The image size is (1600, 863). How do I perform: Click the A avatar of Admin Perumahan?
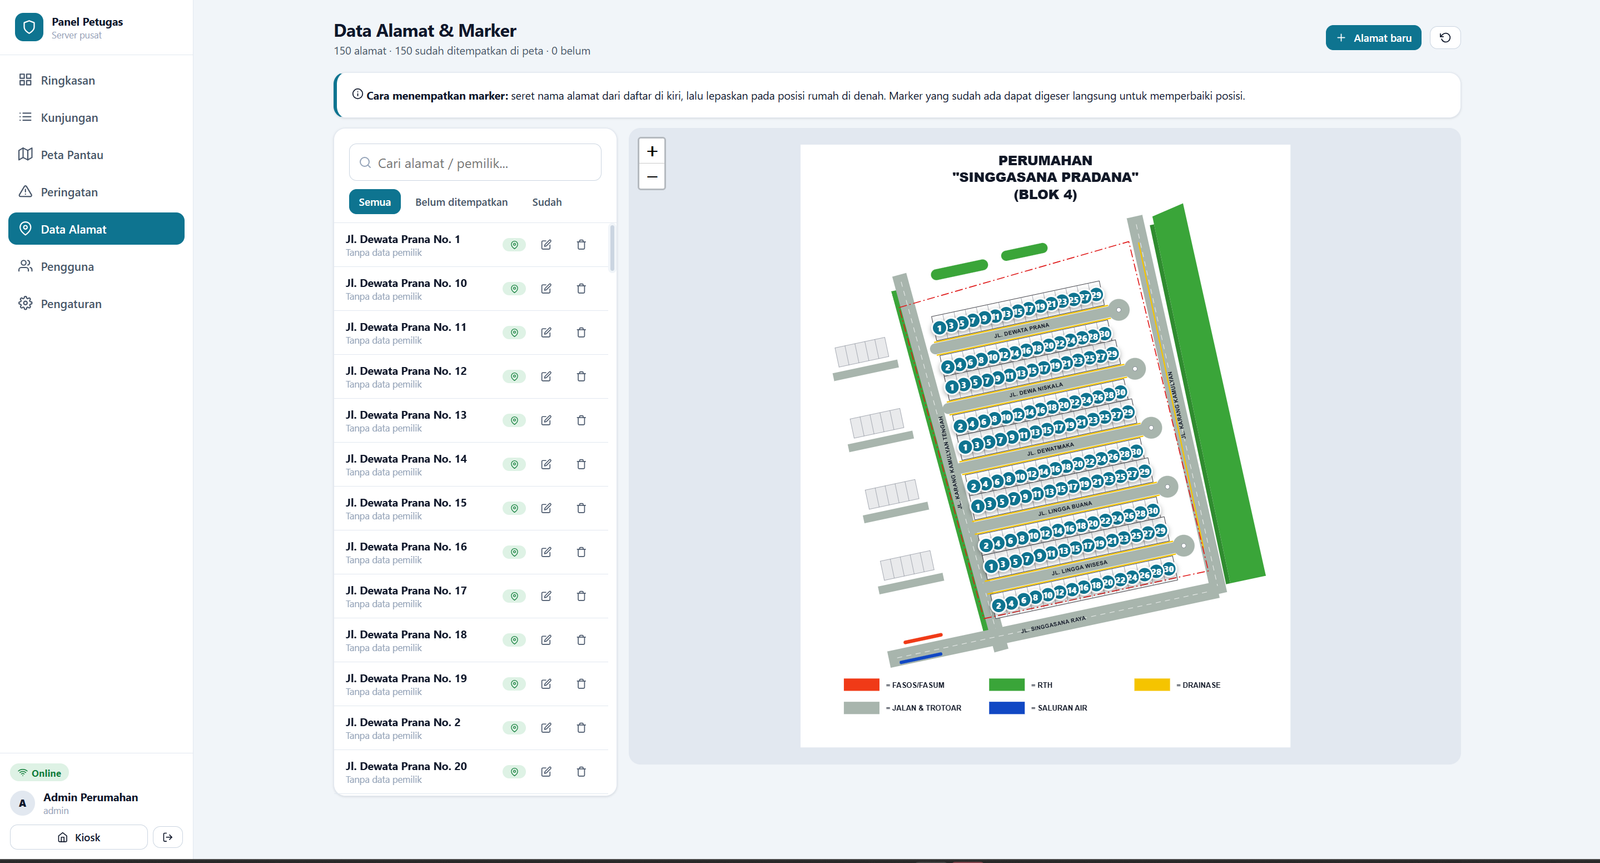pyautogui.click(x=23, y=803)
